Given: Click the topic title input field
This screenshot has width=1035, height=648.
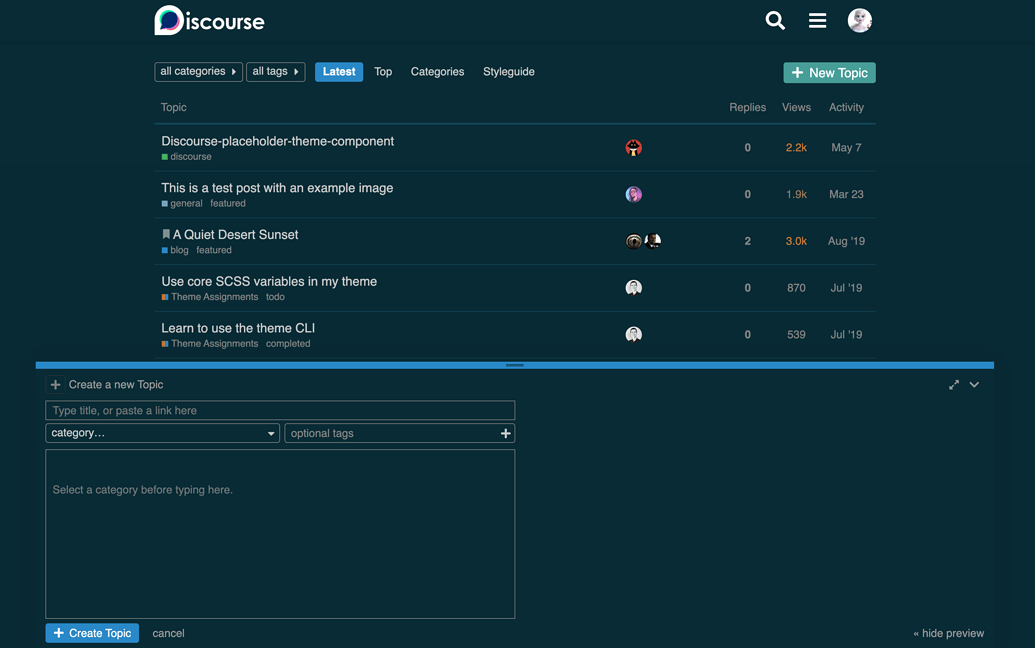Looking at the screenshot, I should click(x=280, y=410).
